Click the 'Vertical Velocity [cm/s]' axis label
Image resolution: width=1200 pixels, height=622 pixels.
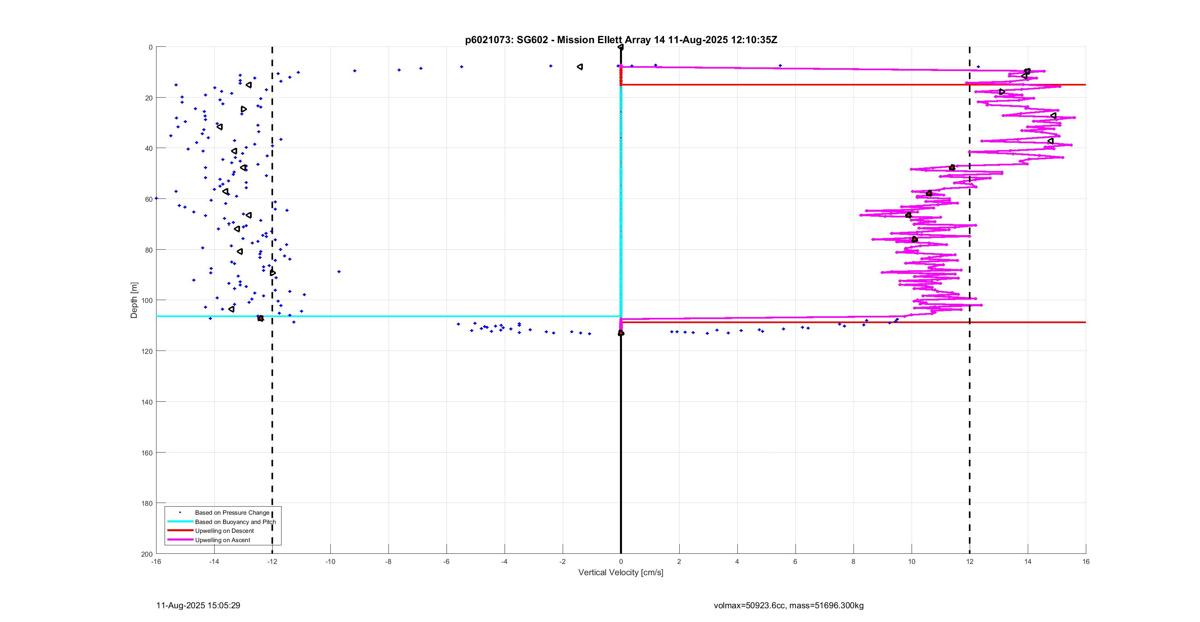coord(621,572)
